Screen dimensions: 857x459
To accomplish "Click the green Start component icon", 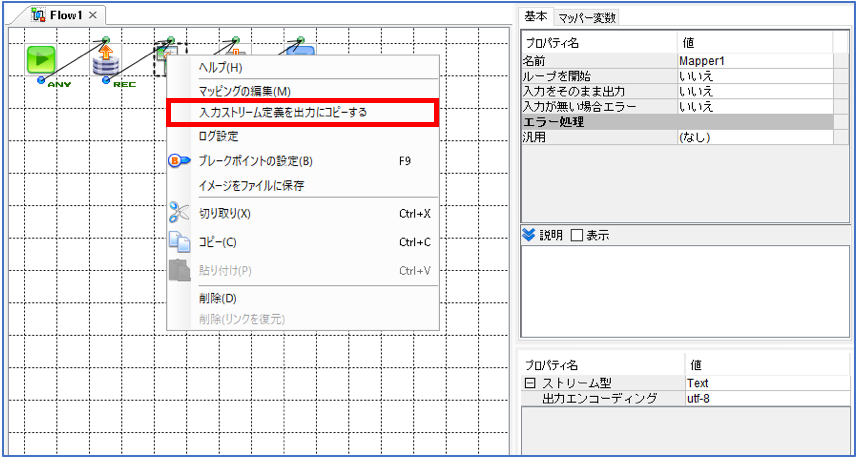I will click(40, 60).
